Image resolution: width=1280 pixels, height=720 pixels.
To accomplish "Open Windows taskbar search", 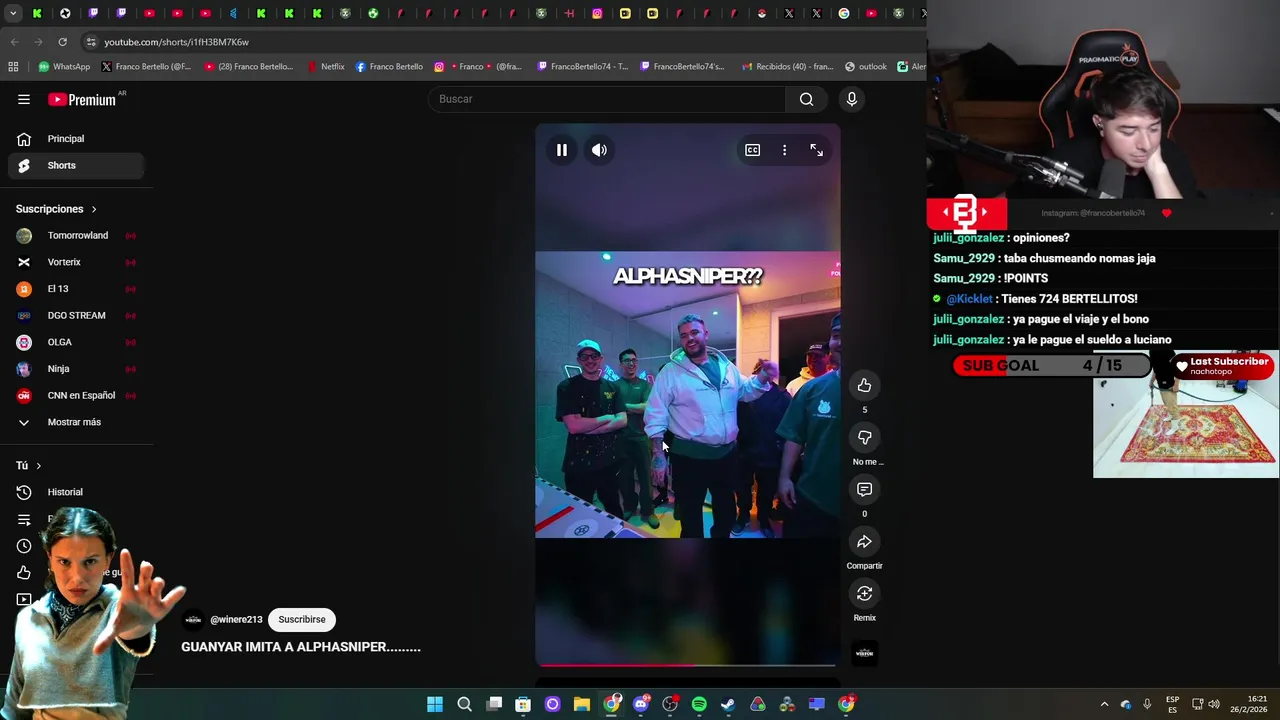I will [x=464, y=704].
